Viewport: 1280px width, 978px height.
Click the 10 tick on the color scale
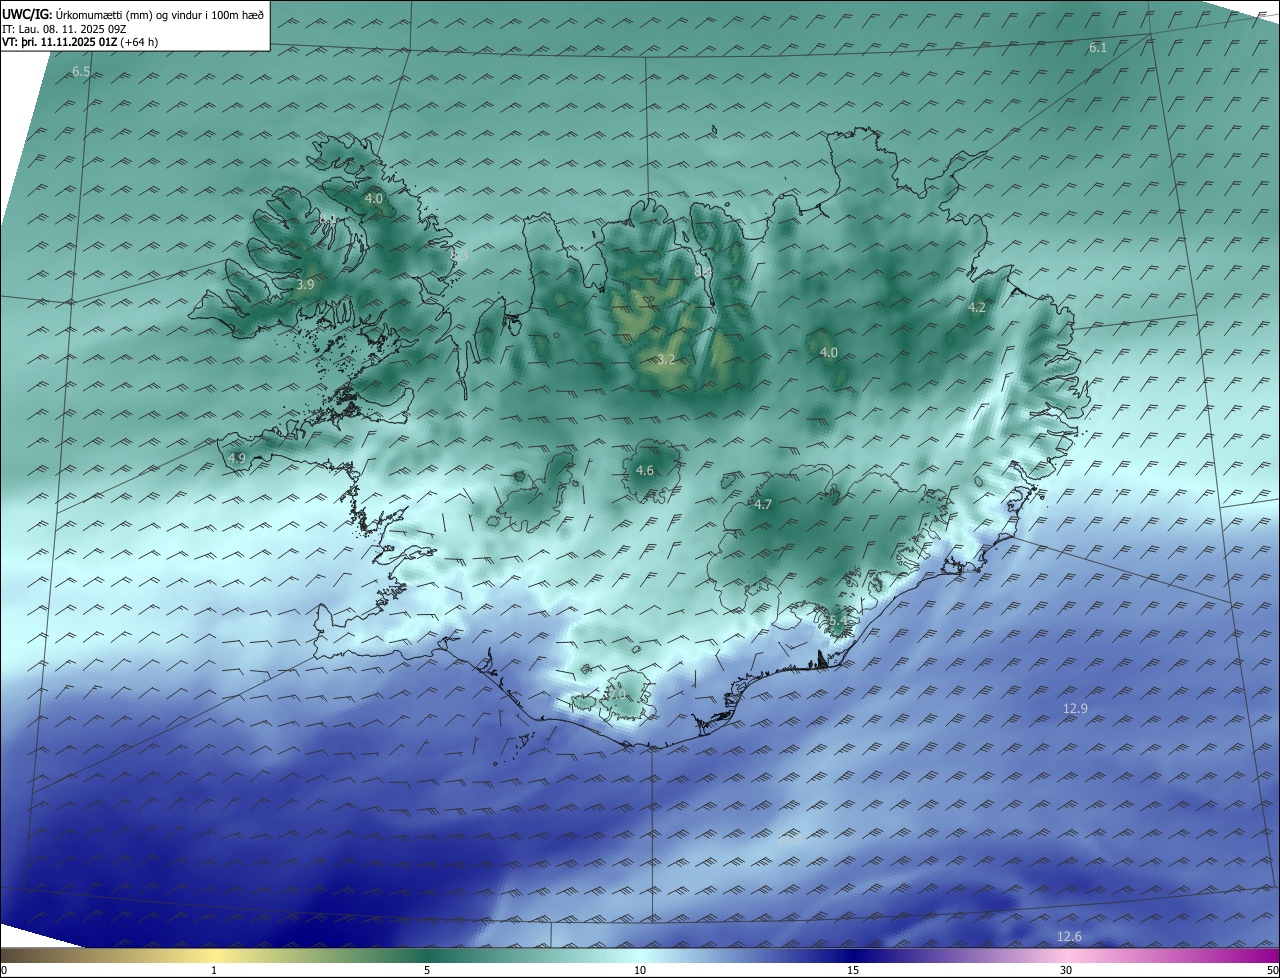click(640, 970)
